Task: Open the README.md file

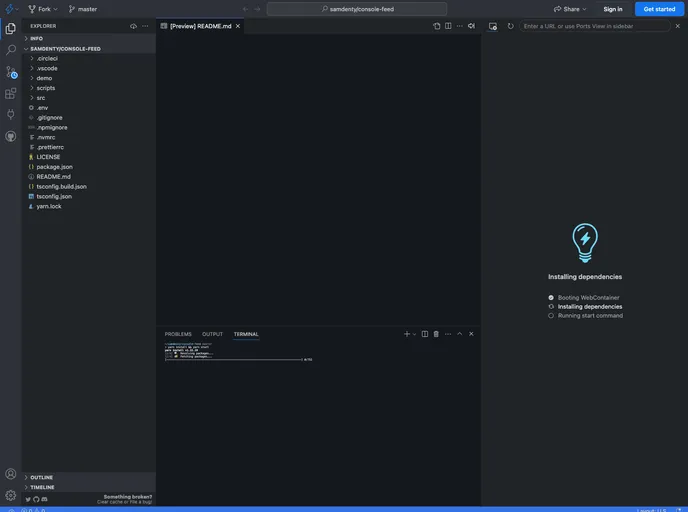Action: pos(89,177)
